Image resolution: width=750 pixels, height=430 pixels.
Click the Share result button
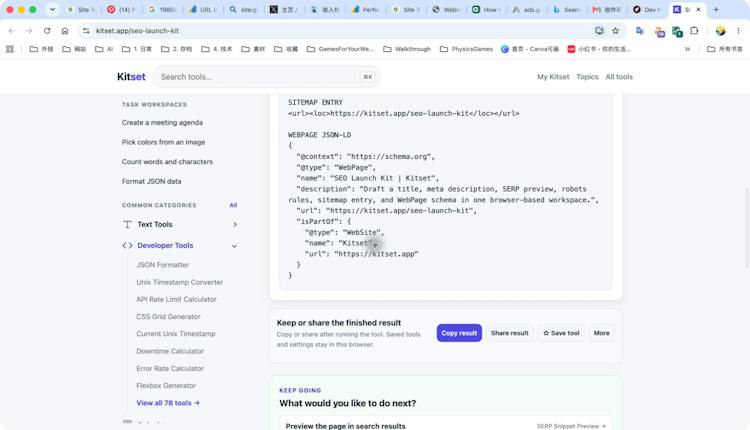(509, 333)
